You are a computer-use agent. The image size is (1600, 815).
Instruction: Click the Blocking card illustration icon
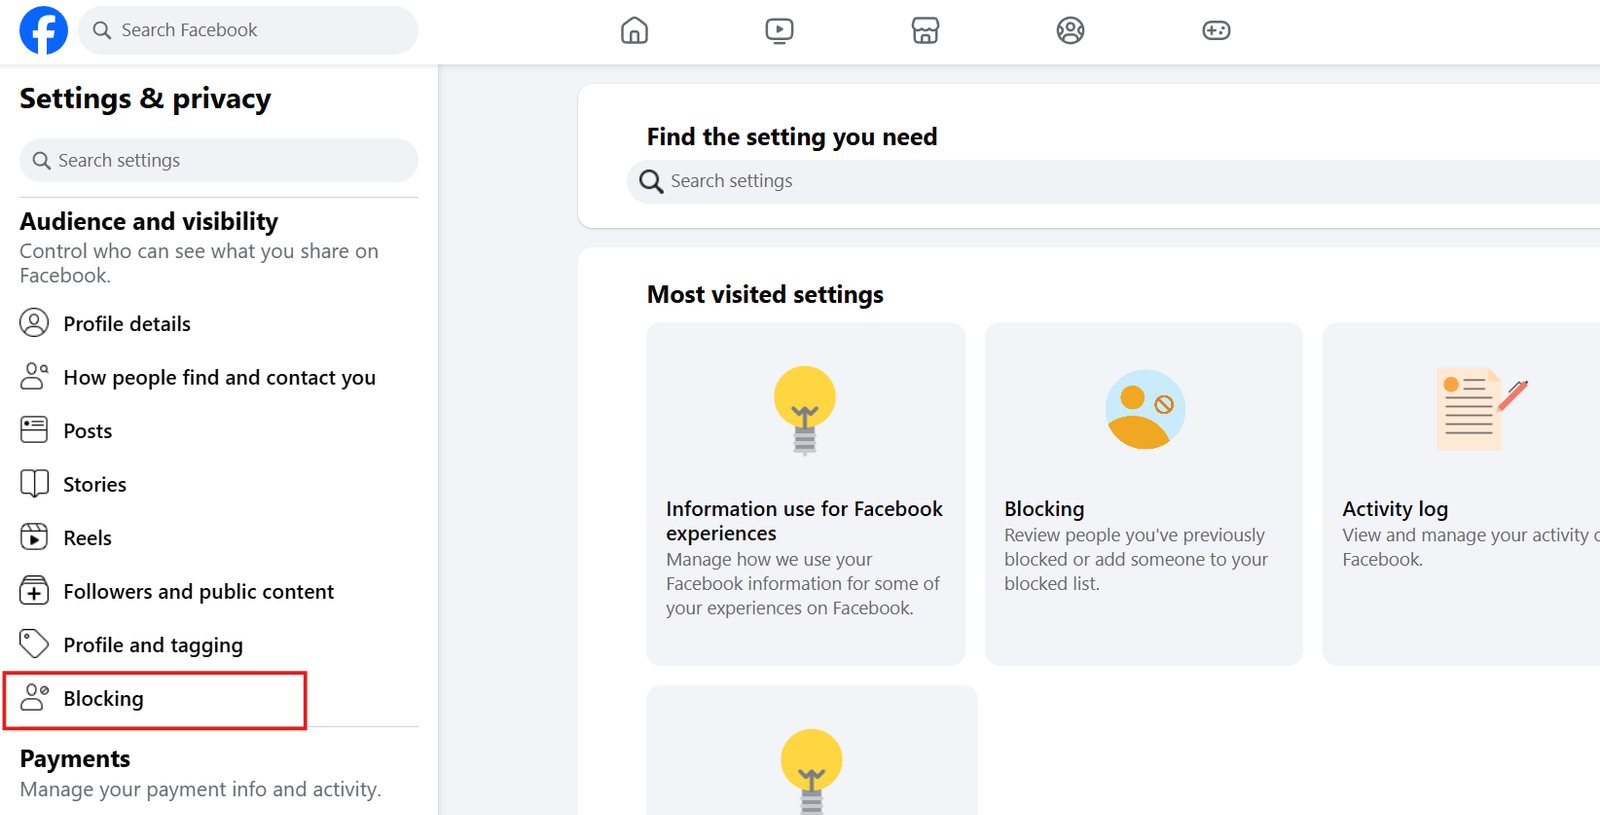(1144, 410)
